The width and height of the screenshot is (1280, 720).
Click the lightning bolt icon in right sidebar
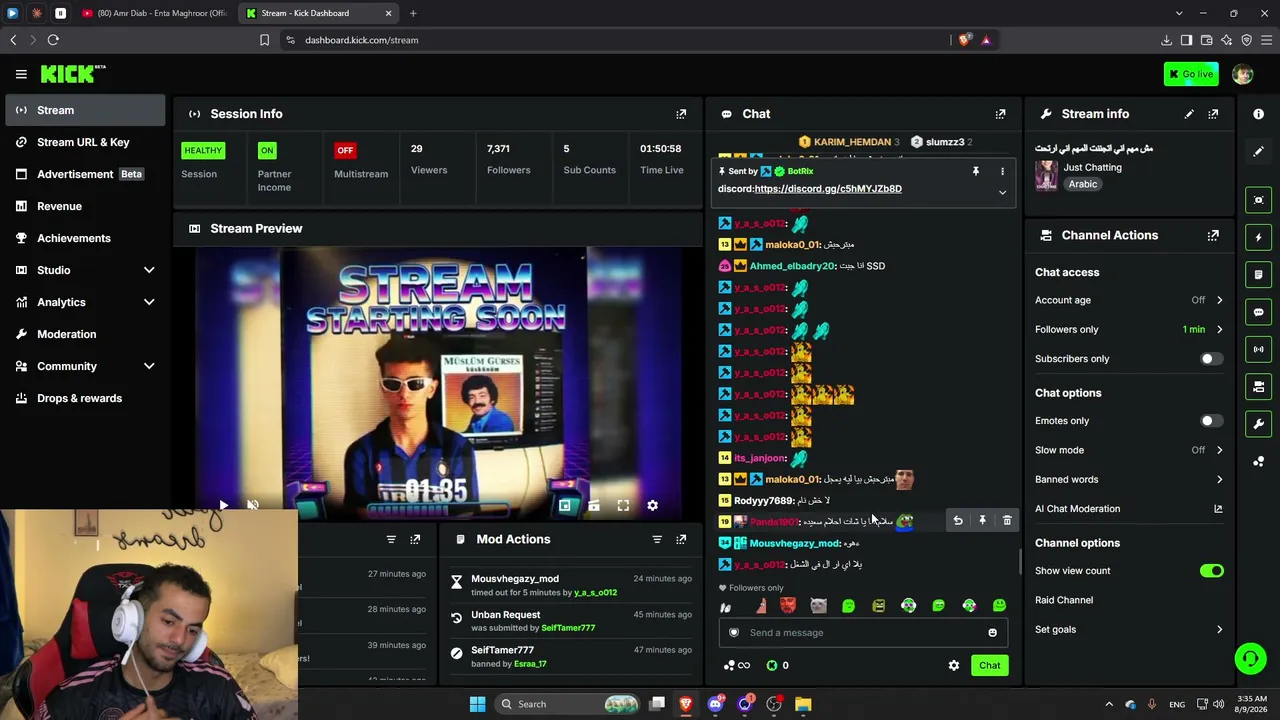click(x=1258, y=238)
